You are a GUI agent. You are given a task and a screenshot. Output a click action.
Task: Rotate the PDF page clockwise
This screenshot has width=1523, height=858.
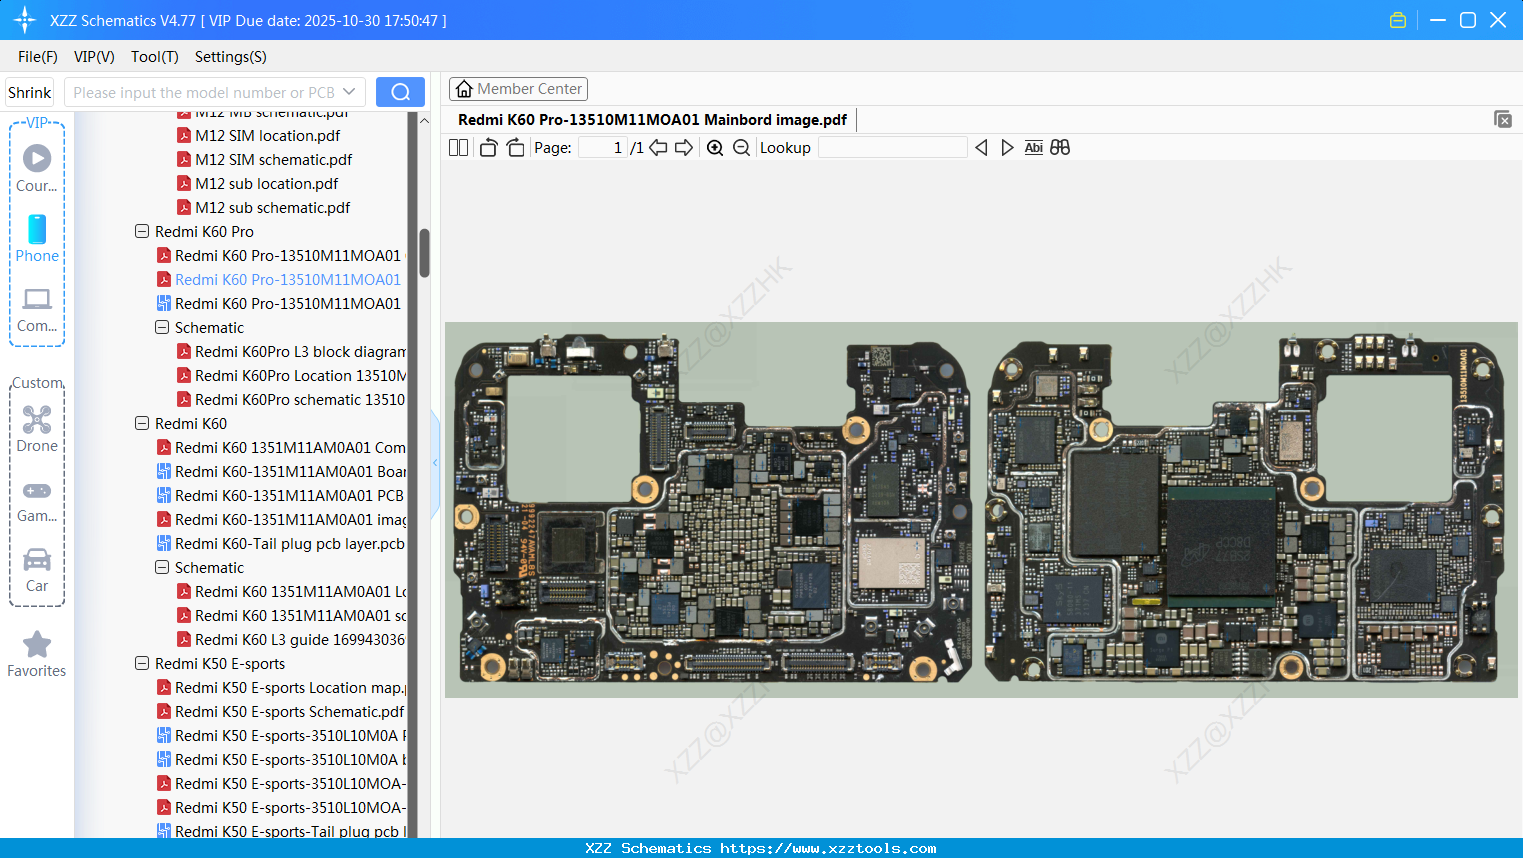point(515,147)
